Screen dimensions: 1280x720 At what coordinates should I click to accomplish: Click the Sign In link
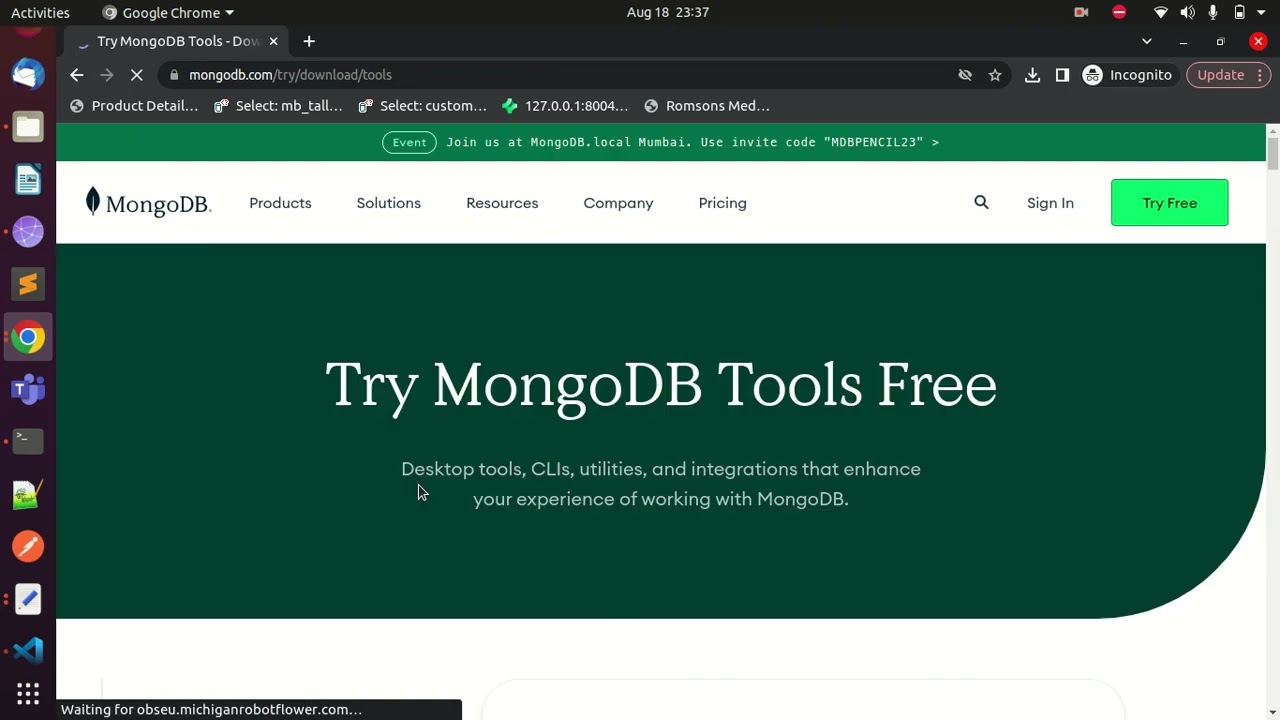(x=1050, y=203)
